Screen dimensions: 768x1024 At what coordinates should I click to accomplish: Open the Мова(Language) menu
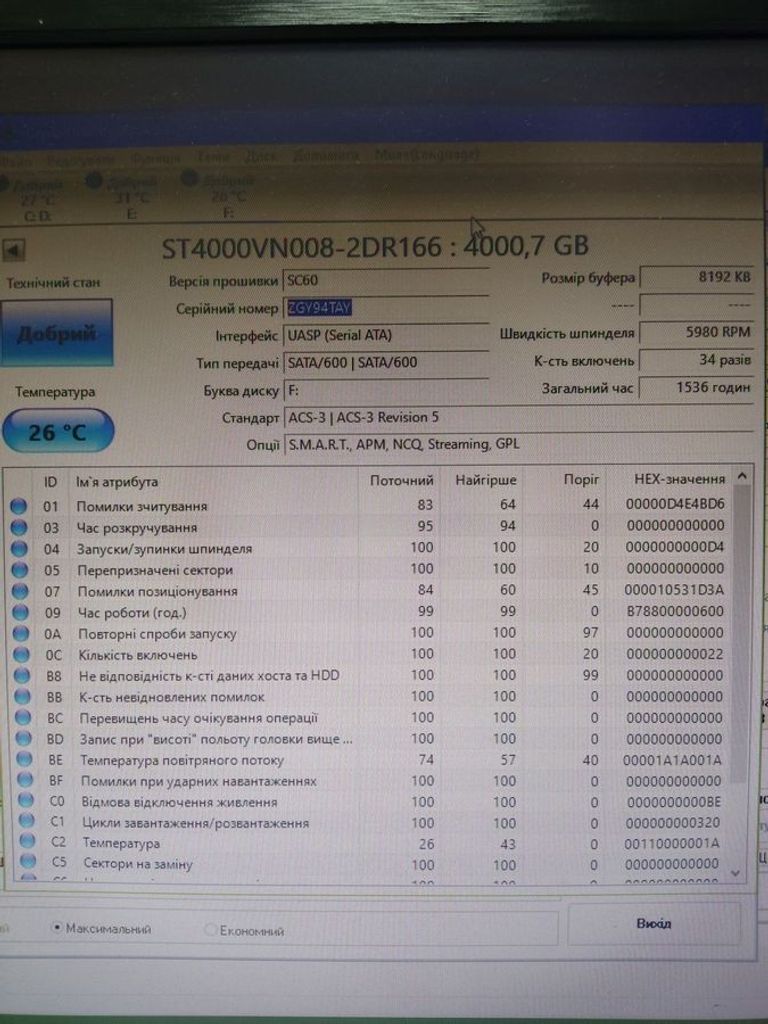[427, 155]
